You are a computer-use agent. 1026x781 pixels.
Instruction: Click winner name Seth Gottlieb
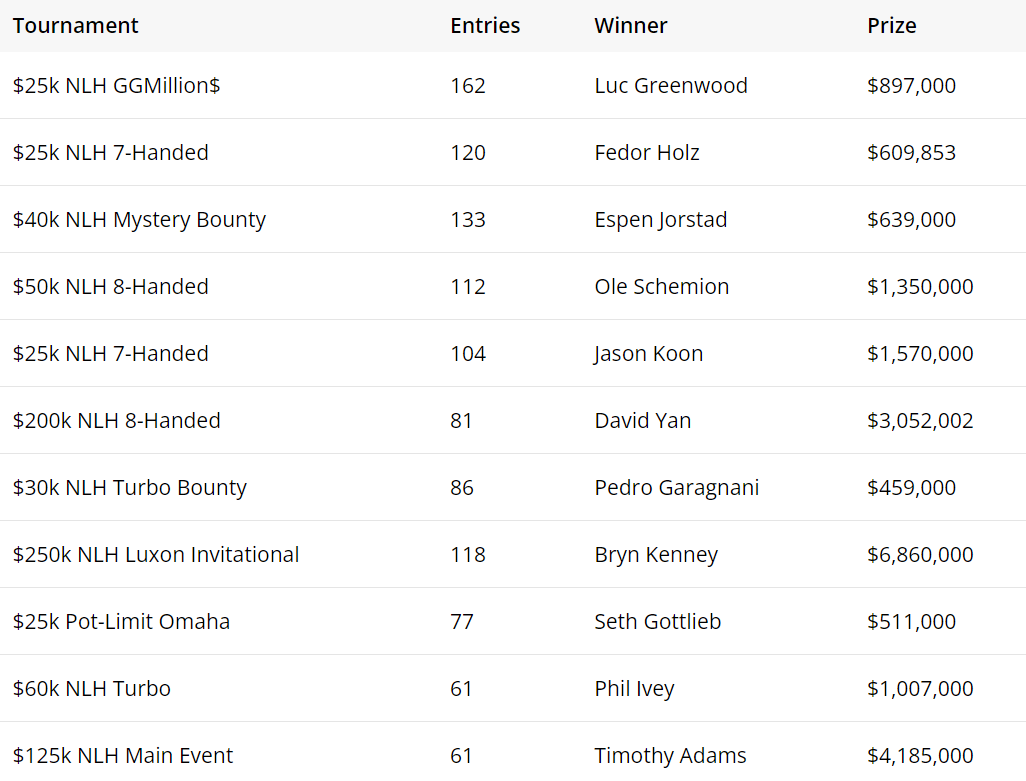657,622
